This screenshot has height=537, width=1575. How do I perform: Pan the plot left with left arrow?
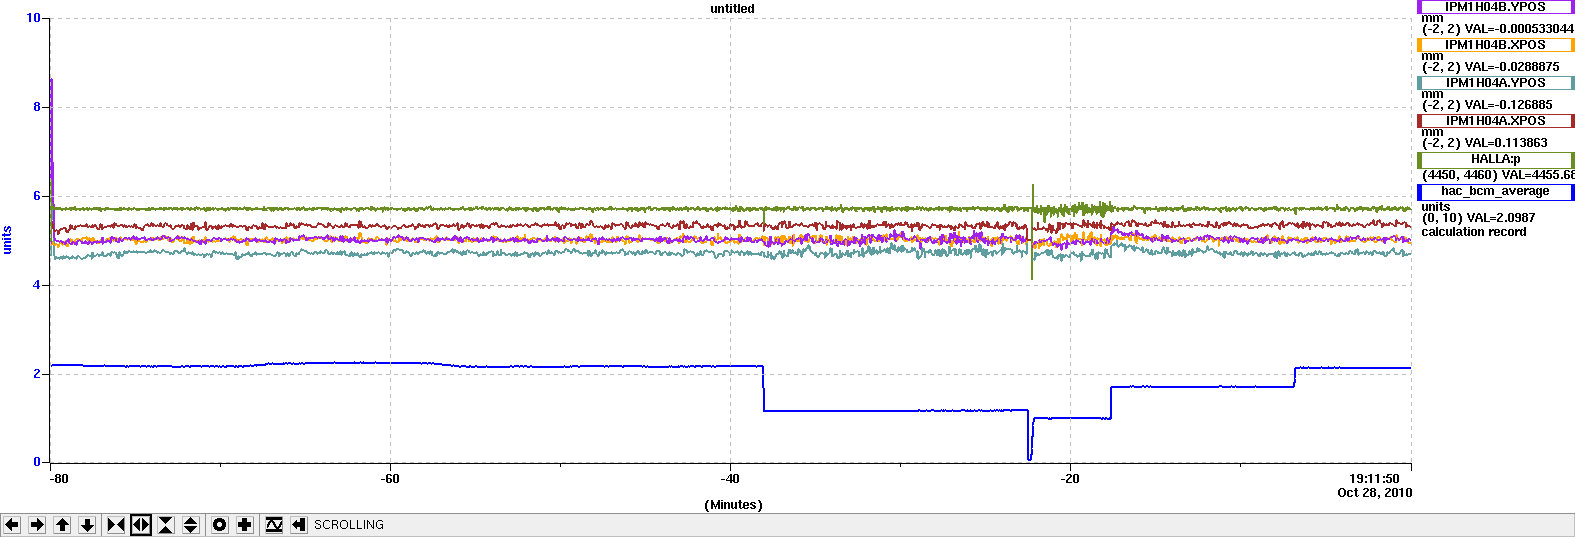[x=12, y=525]
